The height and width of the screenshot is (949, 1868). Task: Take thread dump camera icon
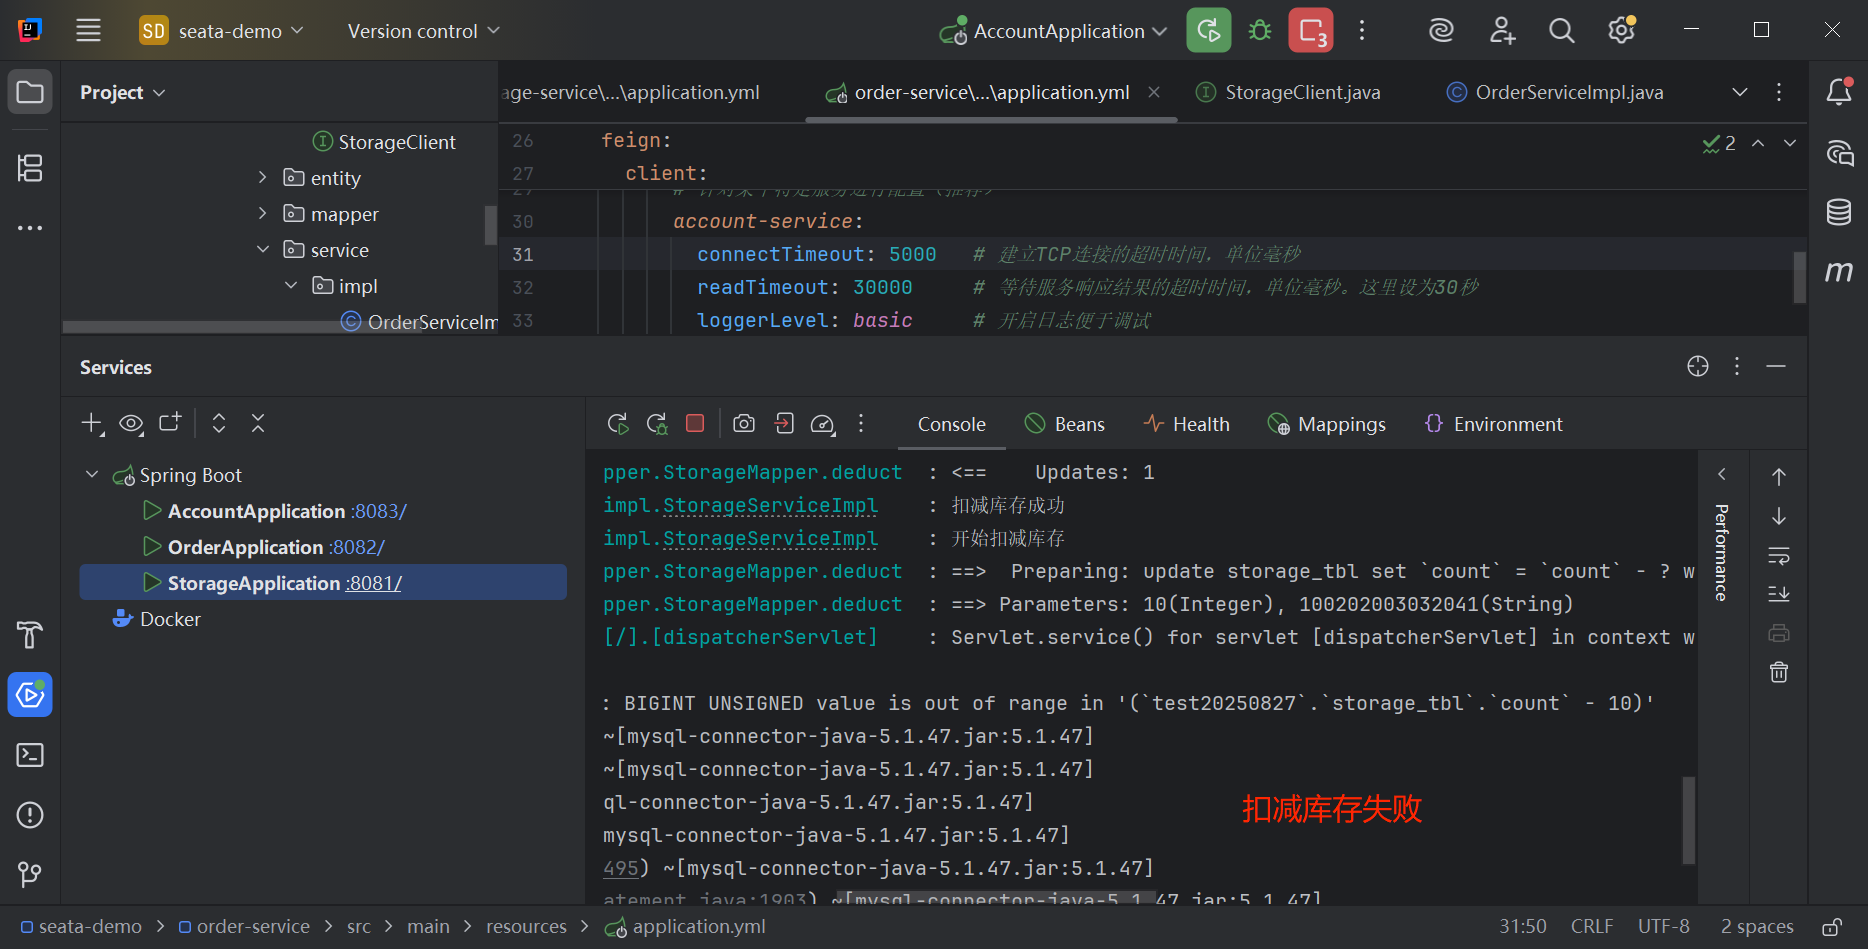tap(744, 423)
